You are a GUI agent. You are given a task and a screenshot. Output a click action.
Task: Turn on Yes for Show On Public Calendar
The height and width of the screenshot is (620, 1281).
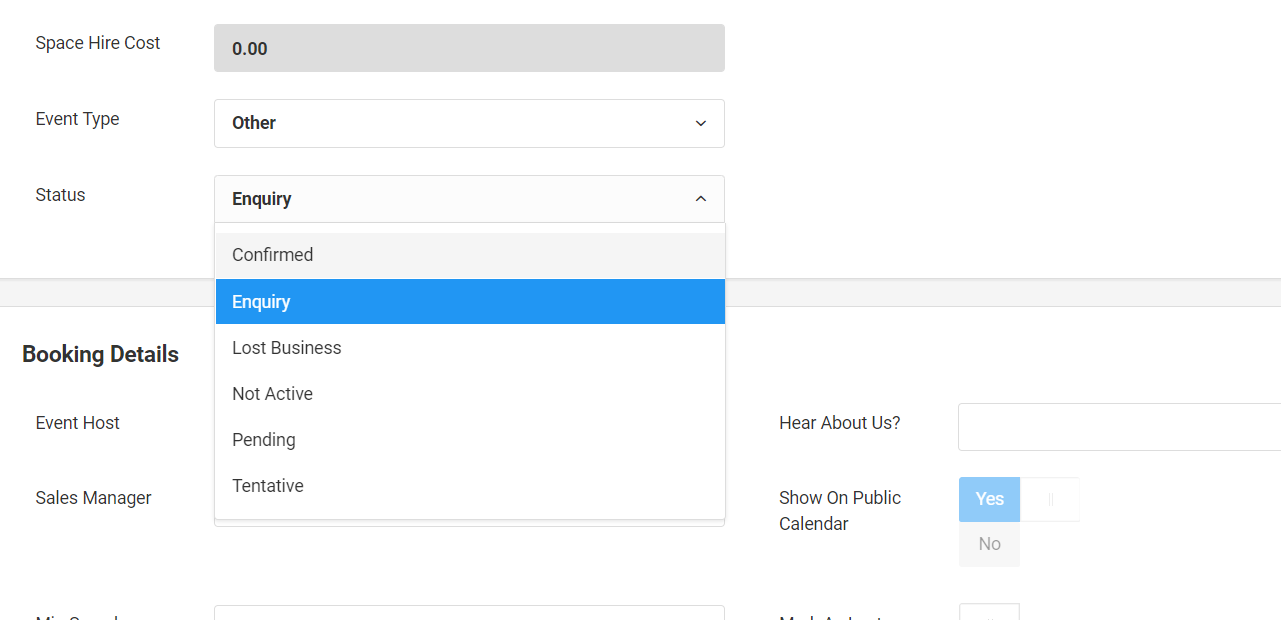tap(989, 499)
